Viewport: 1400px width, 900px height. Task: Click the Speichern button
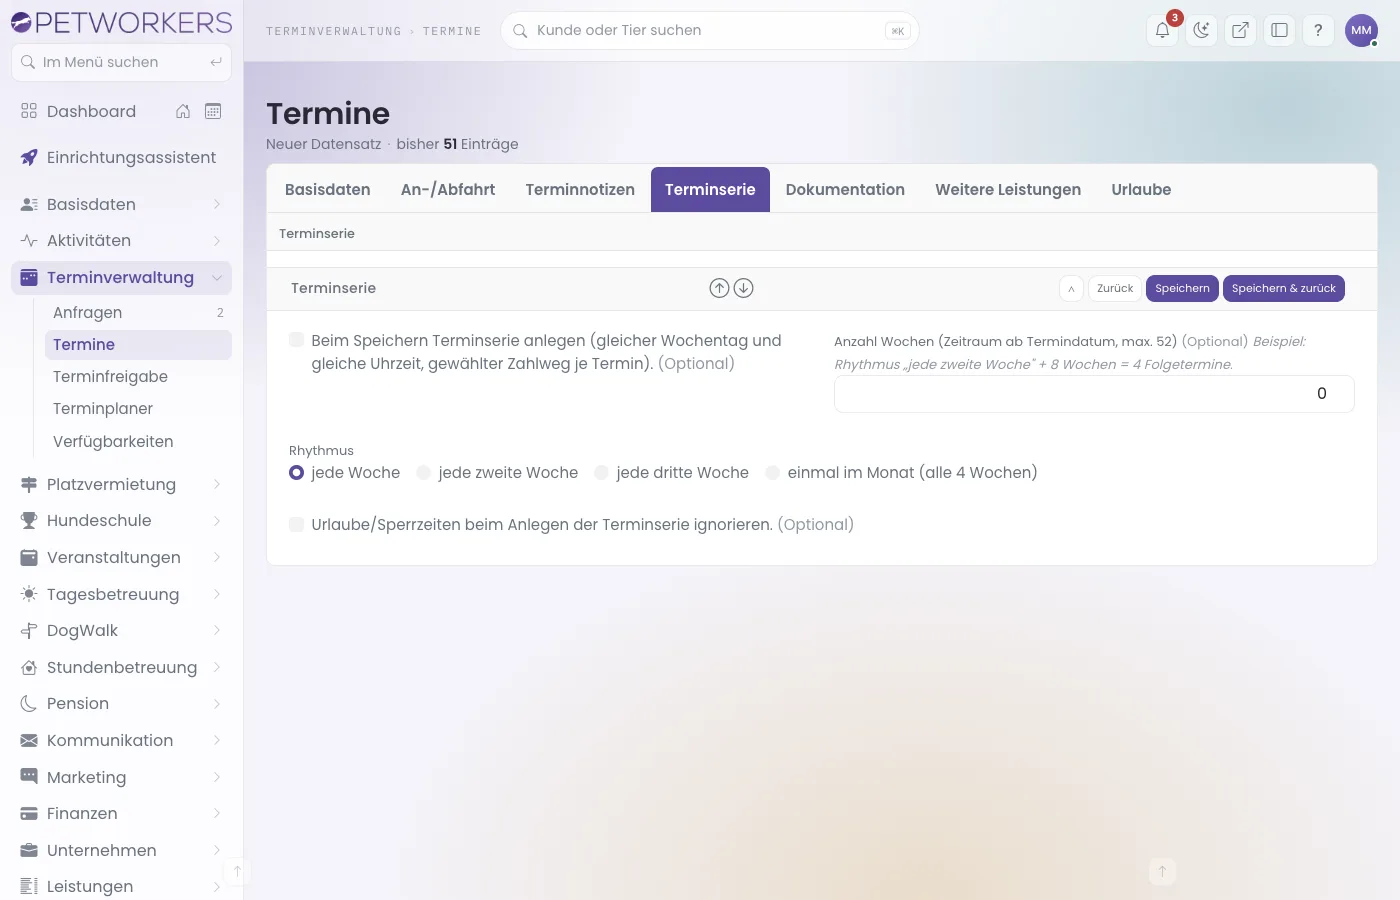(x=1182, y=288)
